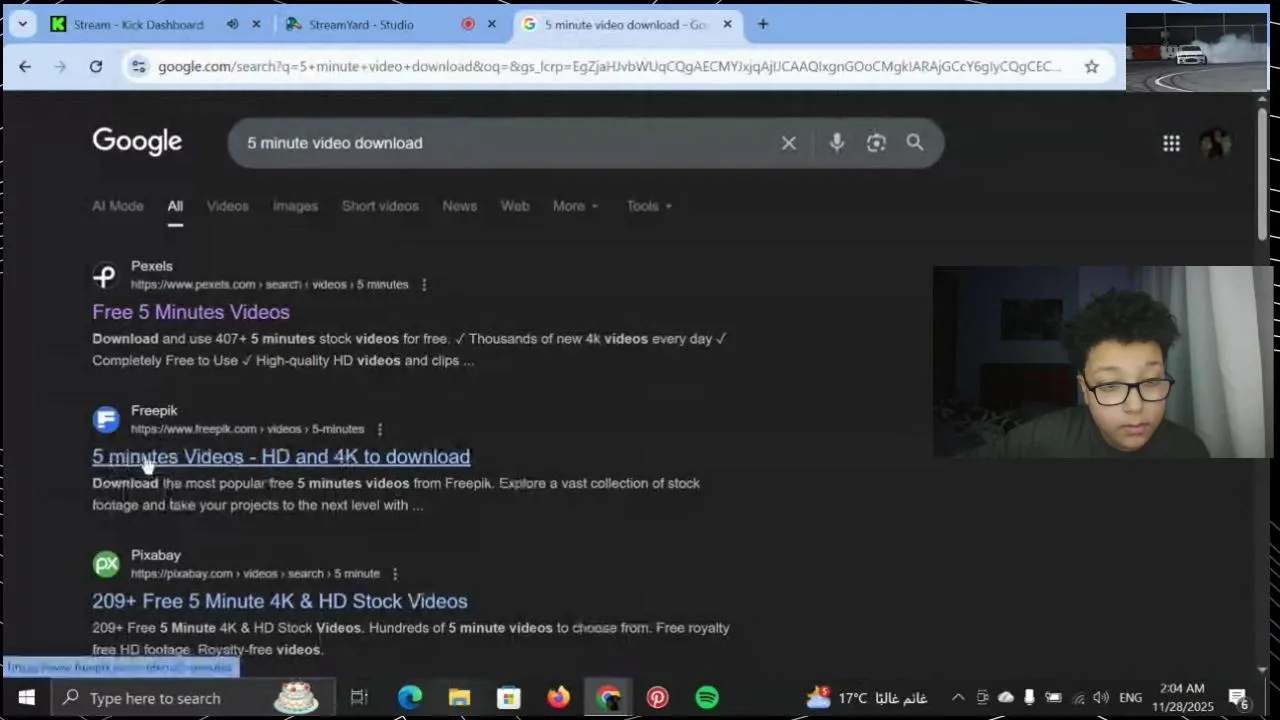Expand the More search filter dropdown

(x=576, y=206)
